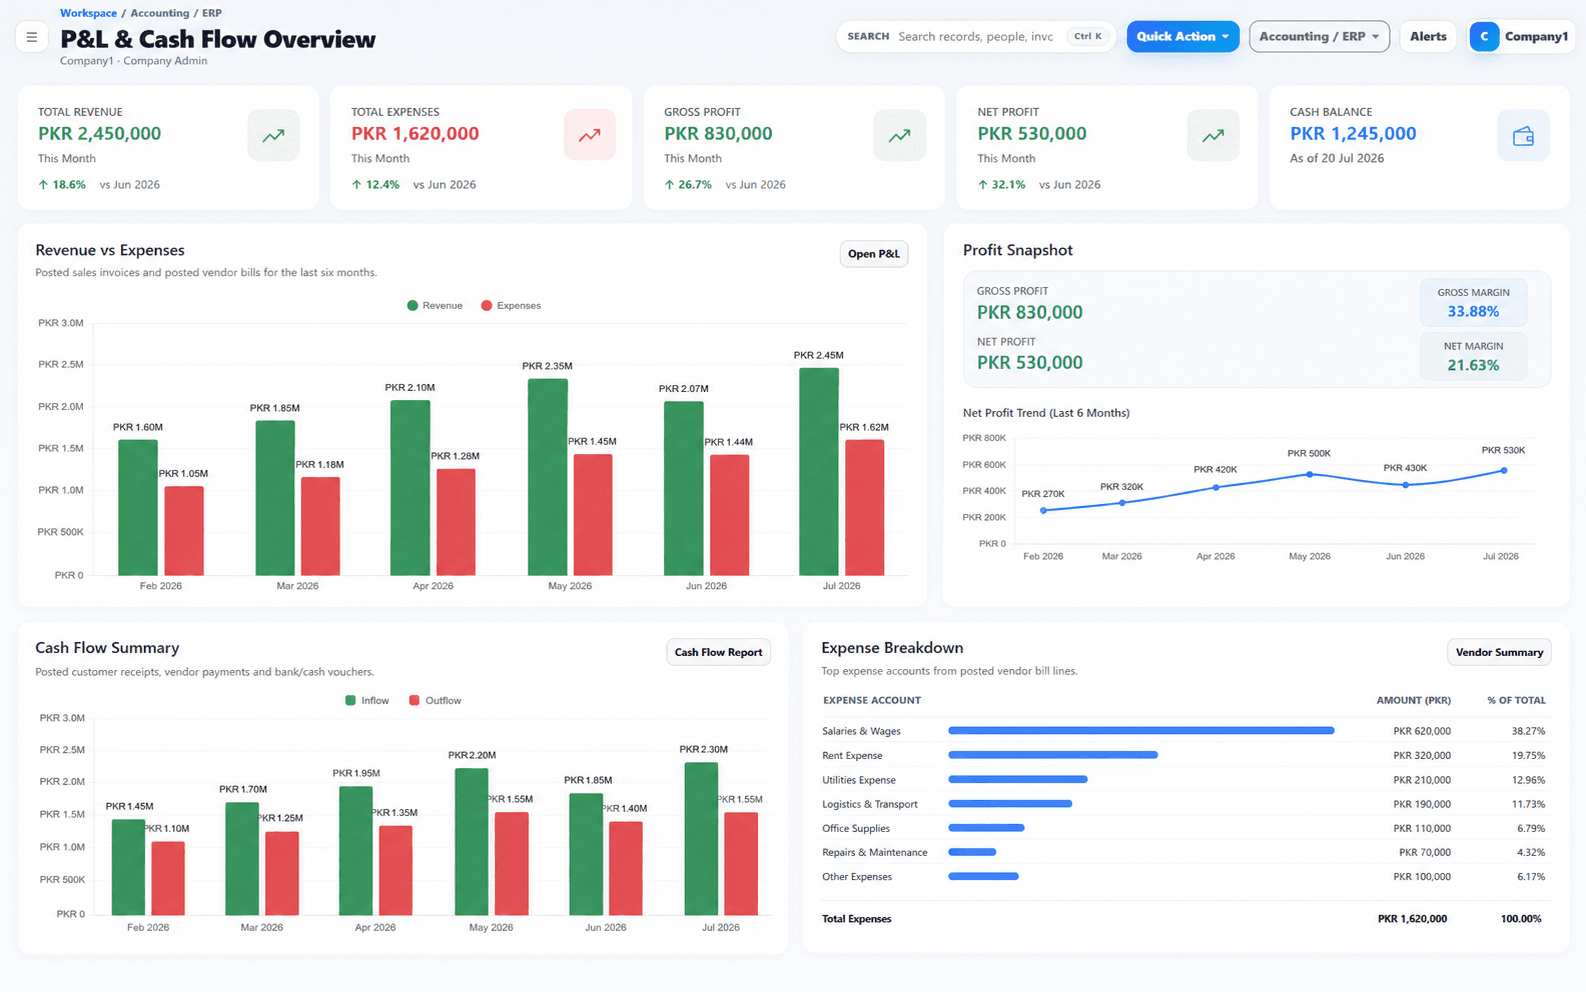
Task: Click the Open P&L button
Action: tap(874, 254)
